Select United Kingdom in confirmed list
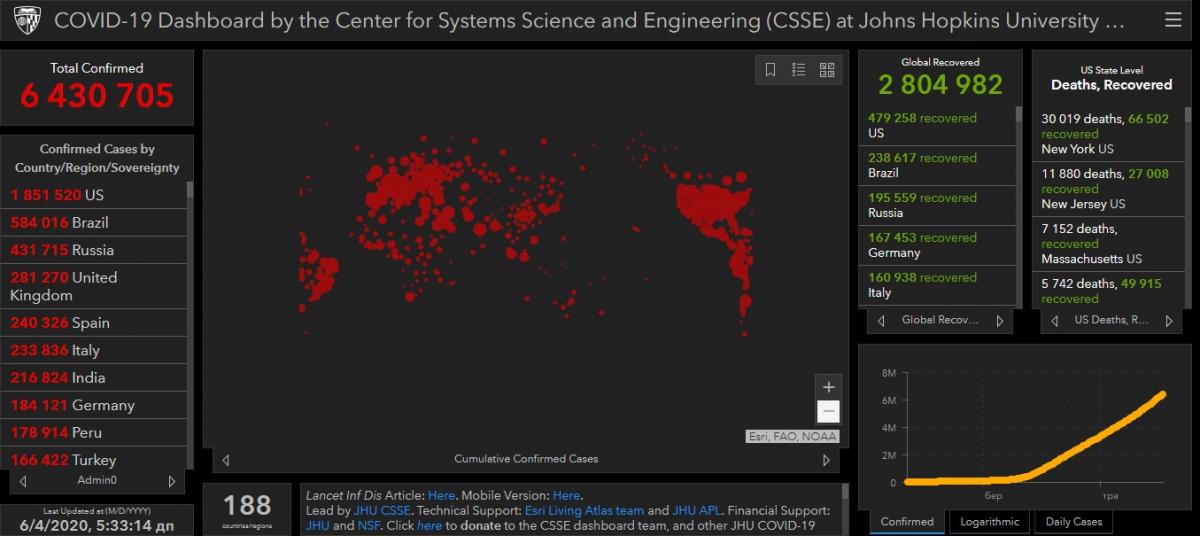1200x536 pixels. [x=94, y=286]
